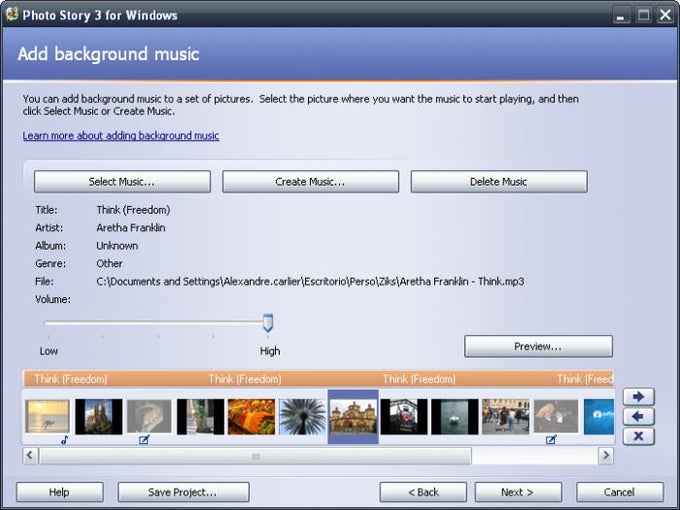
Task: Click first 'Think (Freedom)' label on music bar
Action: point(71,379)
